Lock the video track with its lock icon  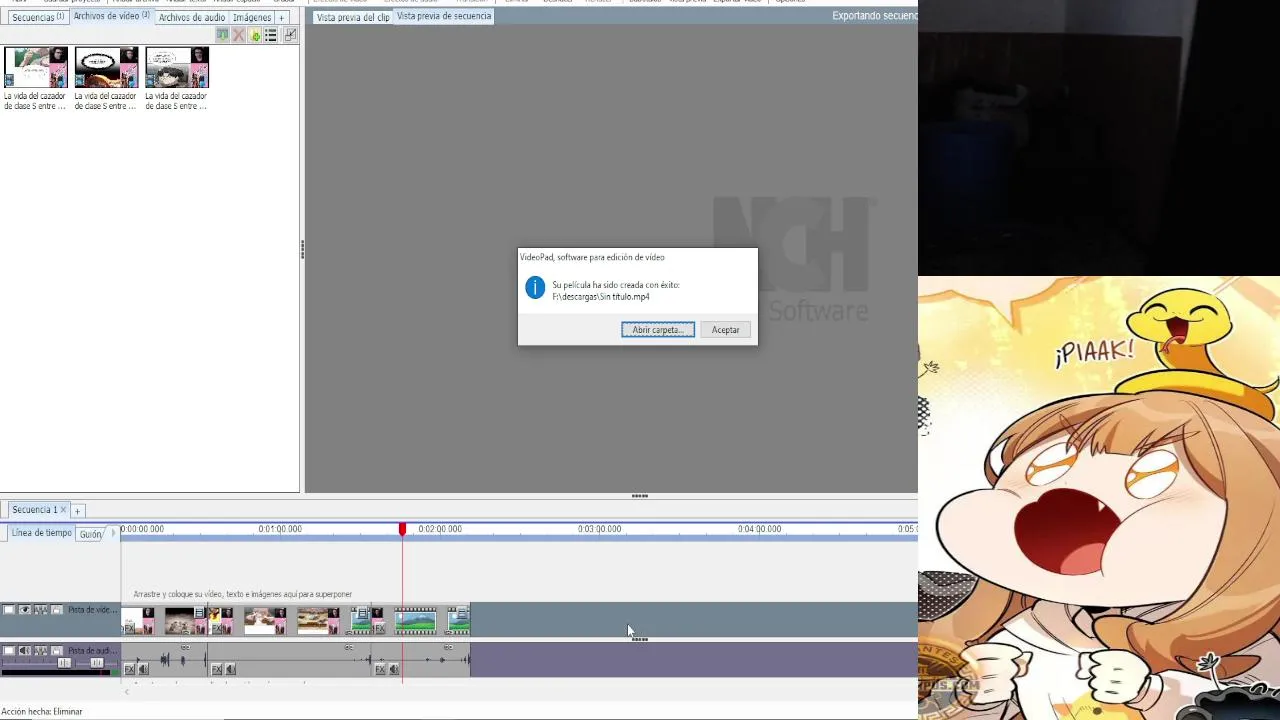click(x=56, y=609)
